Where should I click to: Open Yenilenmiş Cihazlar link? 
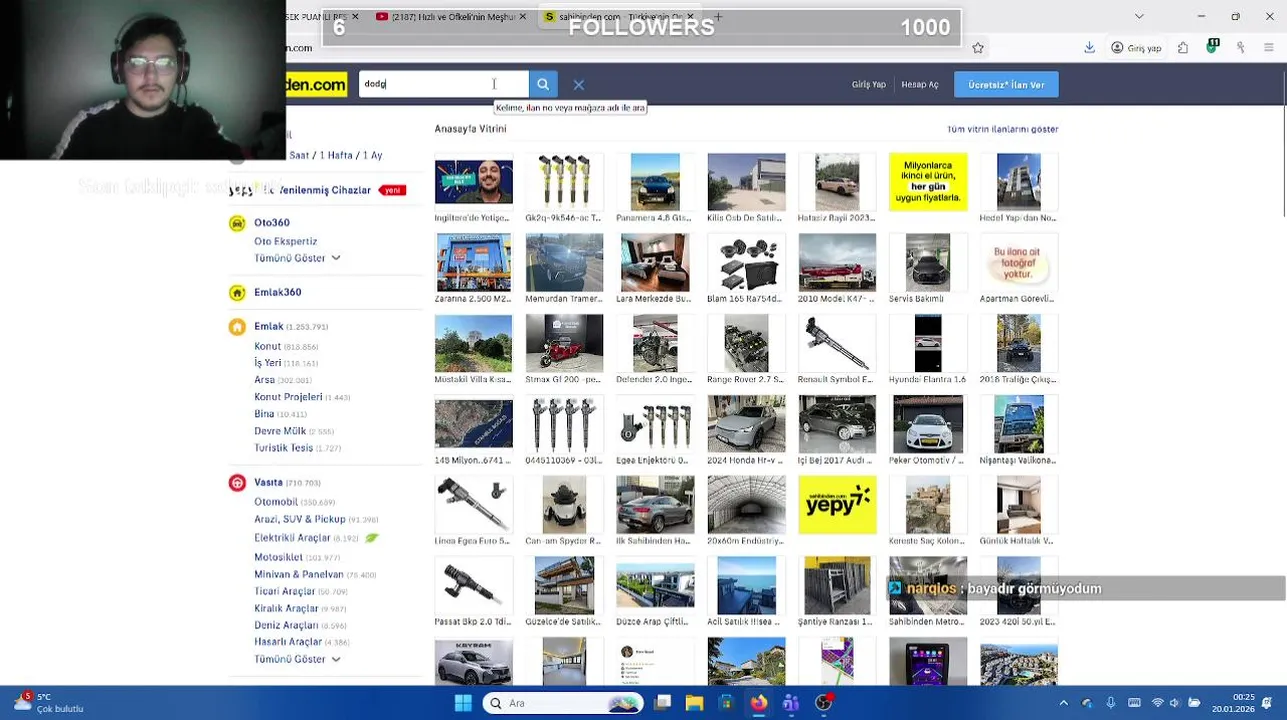[324, 190]
